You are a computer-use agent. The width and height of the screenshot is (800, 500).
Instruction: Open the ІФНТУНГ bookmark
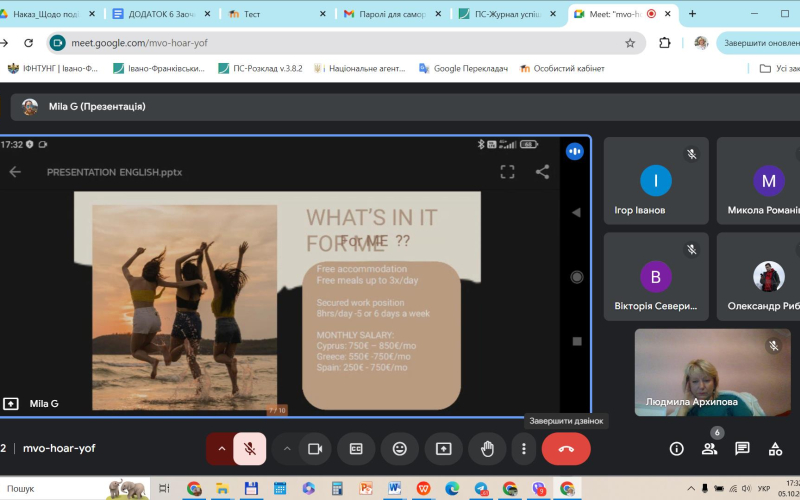click(x=53, y=68)
